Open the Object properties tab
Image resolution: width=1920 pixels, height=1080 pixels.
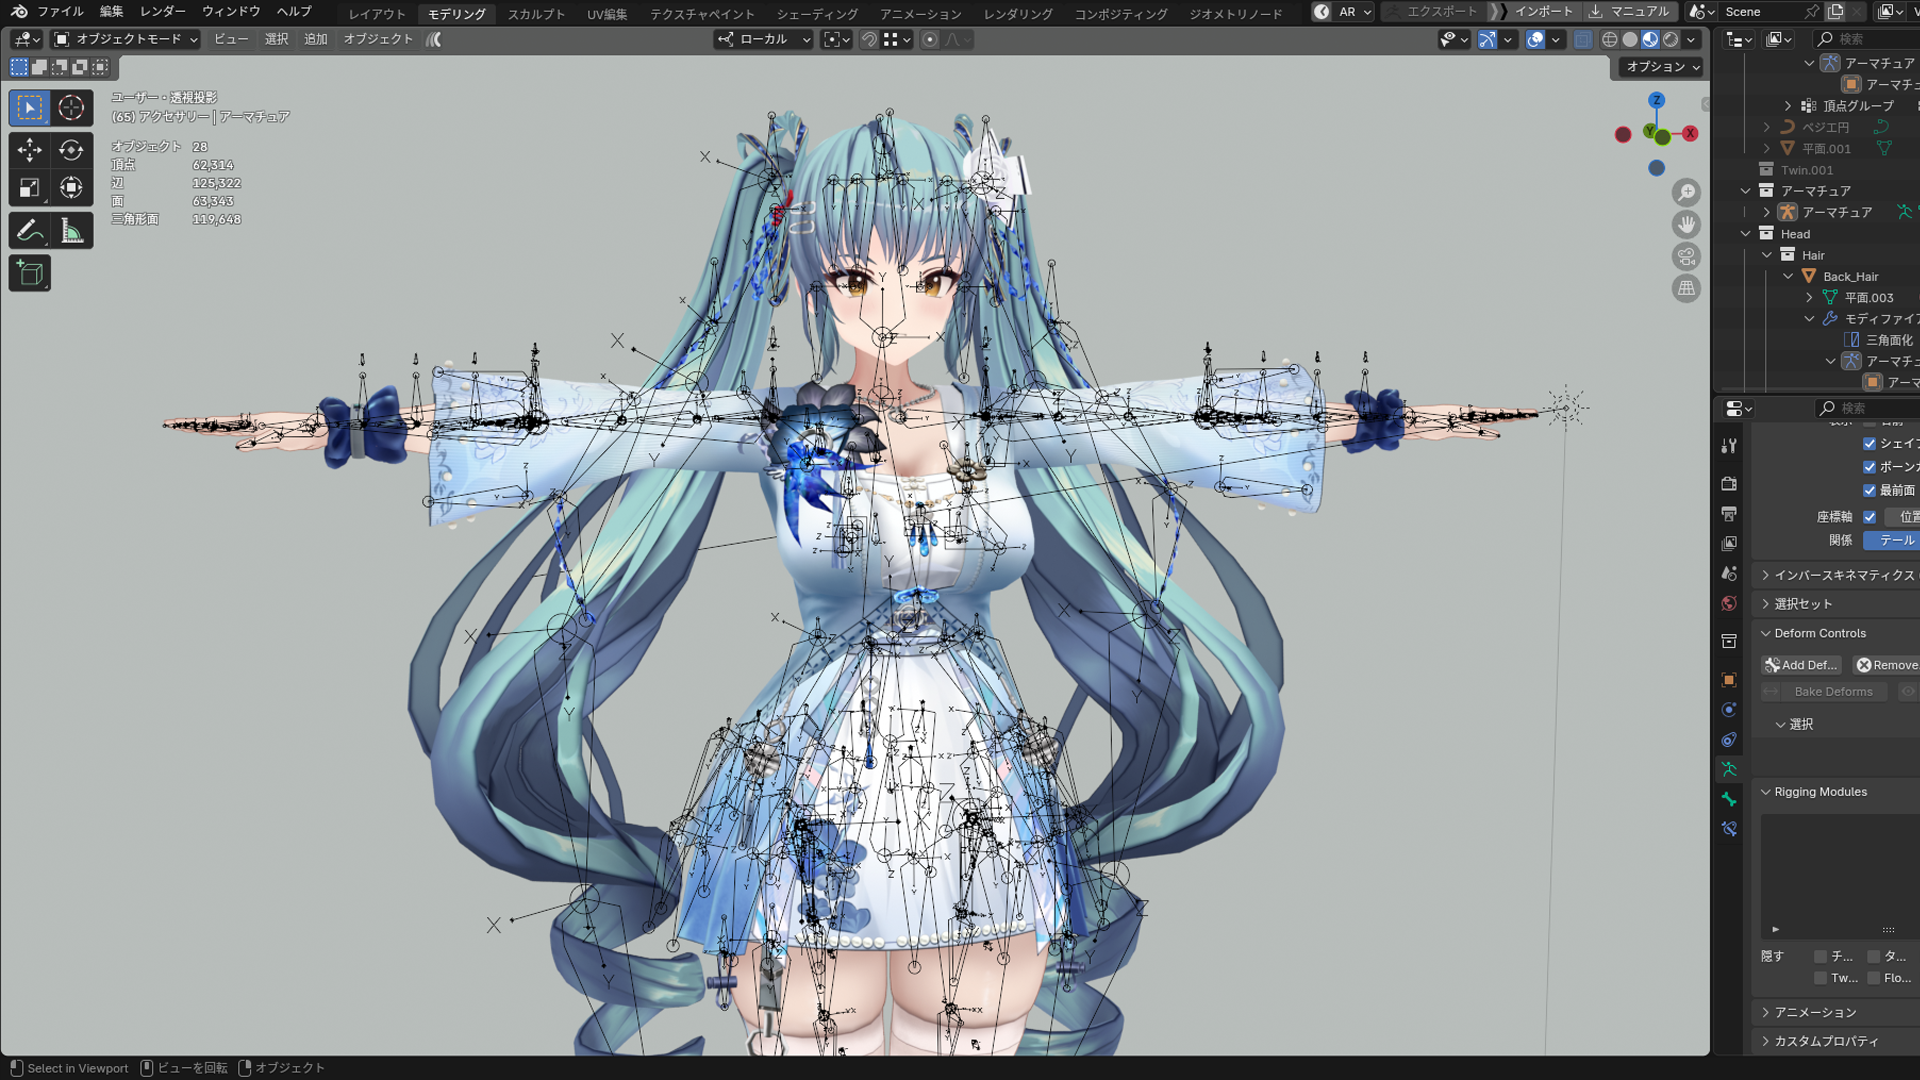1729,680
